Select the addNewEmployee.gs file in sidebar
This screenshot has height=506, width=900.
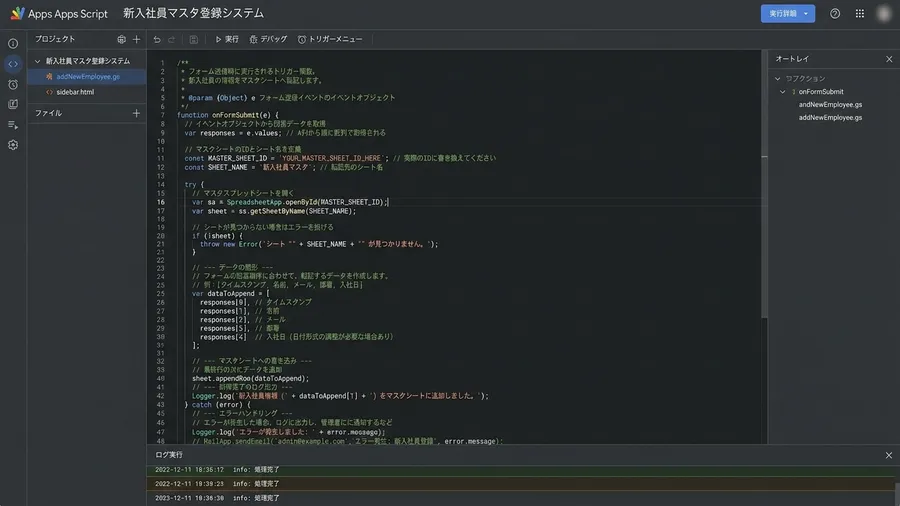click(87, 76)
